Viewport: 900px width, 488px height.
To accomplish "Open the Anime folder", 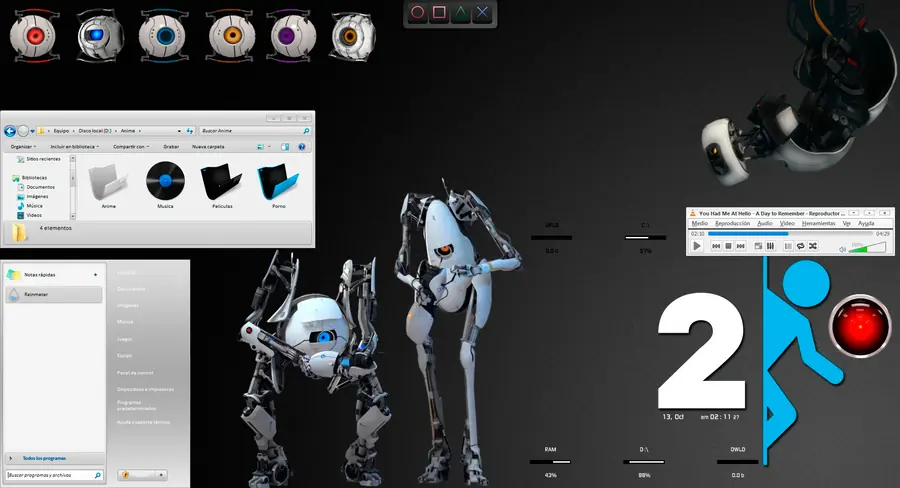I will tap(108, 186).
